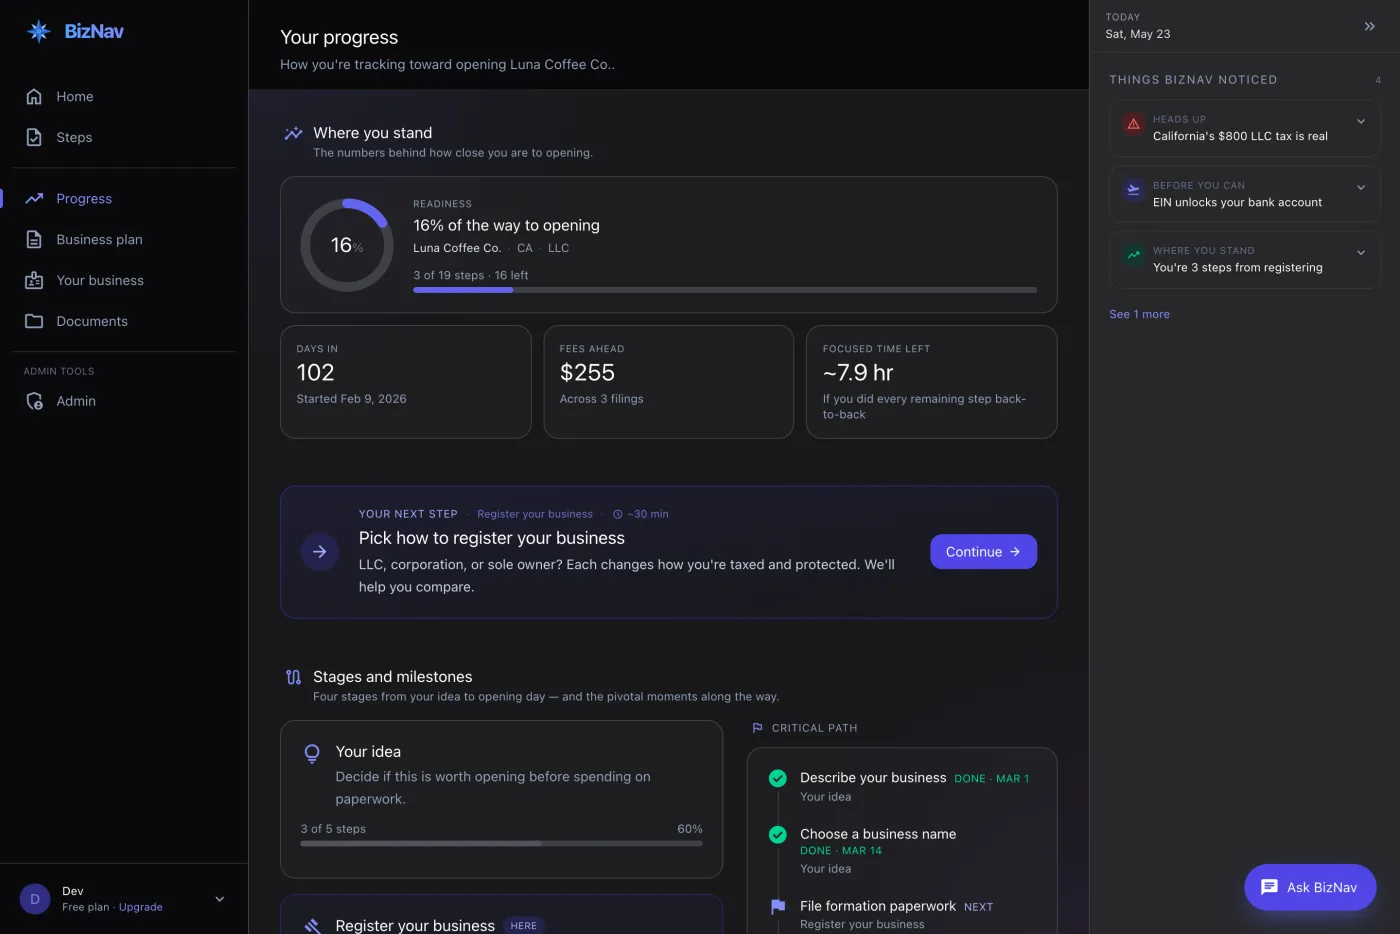The image size is (1400, 934).
Task: Click the 16% of the way to opening text
Action: 506,225
